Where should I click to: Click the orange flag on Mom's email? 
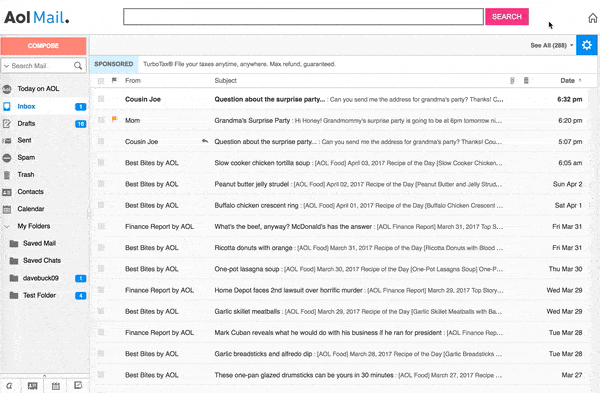114,119
